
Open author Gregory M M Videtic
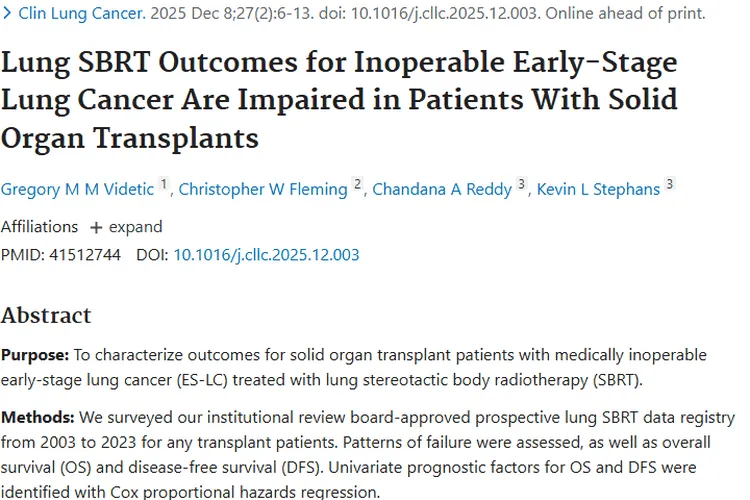pyautogui.click(x=77, y=190)
